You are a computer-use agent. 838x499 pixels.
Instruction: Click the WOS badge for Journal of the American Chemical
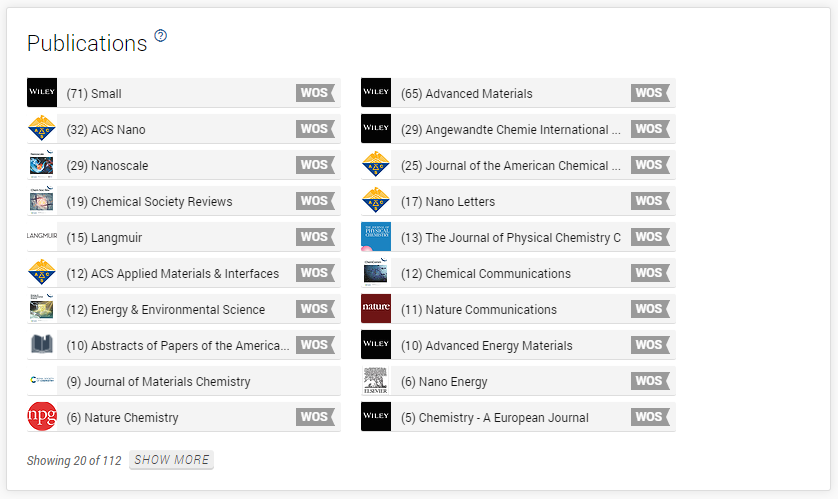(650, 165)
